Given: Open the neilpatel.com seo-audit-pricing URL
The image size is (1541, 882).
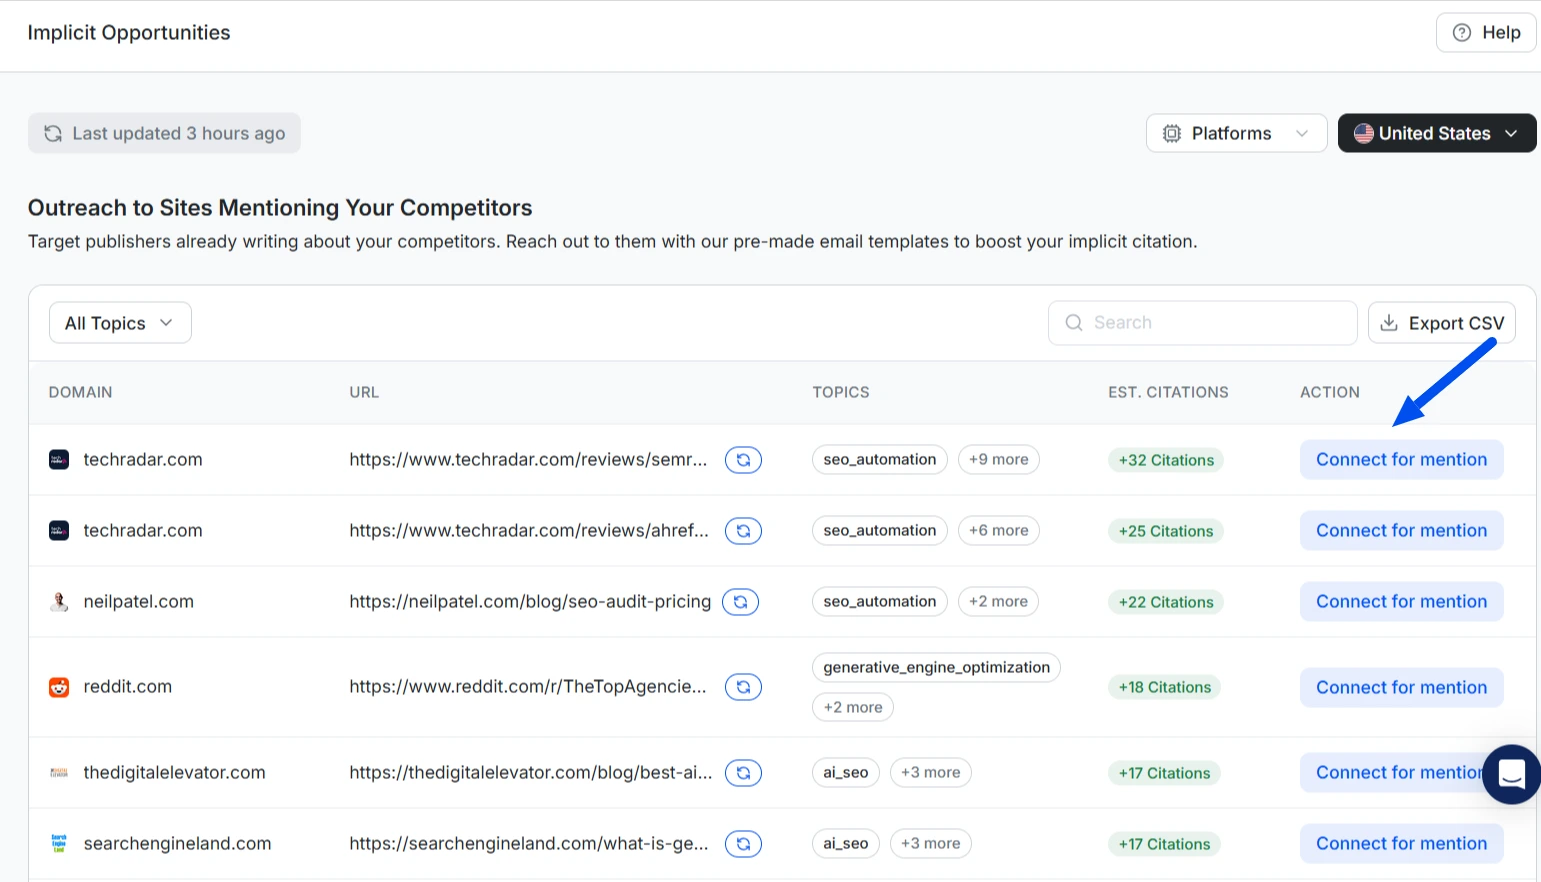Looking at the screenshot, I should click(x=530, y=602).
